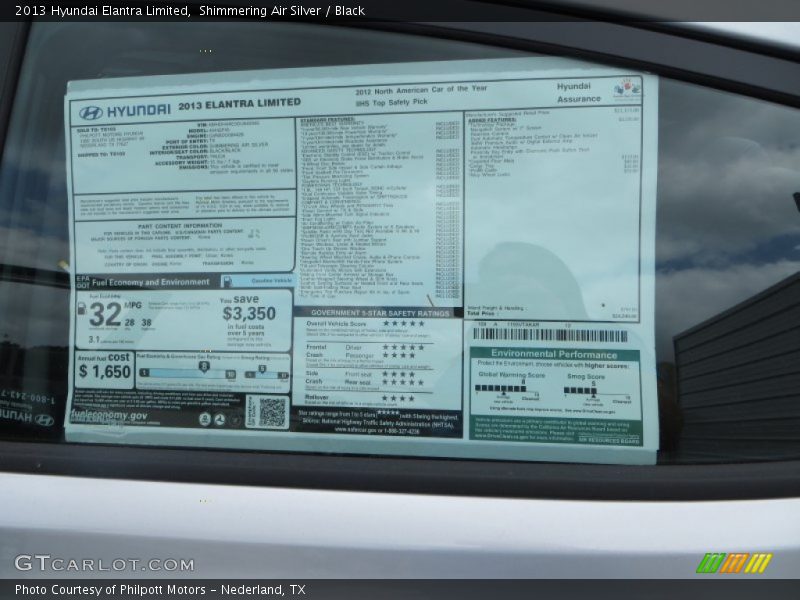Click the 'Fuel Economy and Environment' header
This screenshot has height=600, width=800.
click(151, 282)
